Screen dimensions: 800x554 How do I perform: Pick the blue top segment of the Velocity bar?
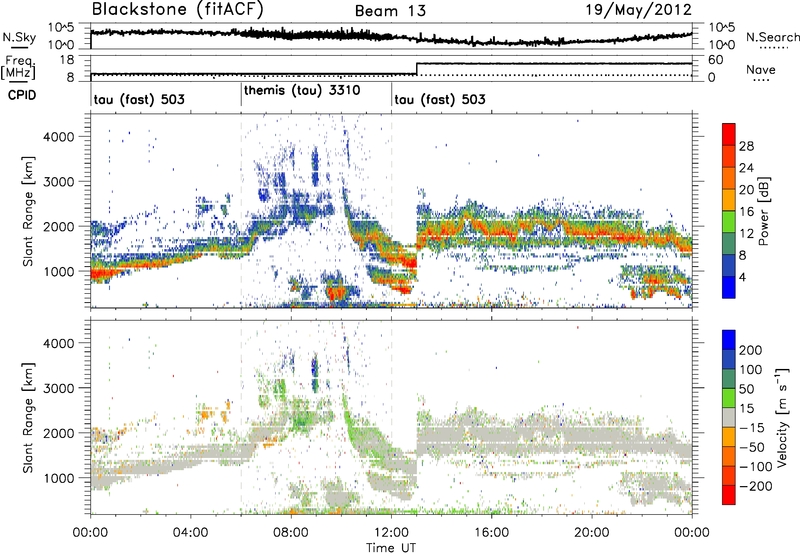coord(729,340)
